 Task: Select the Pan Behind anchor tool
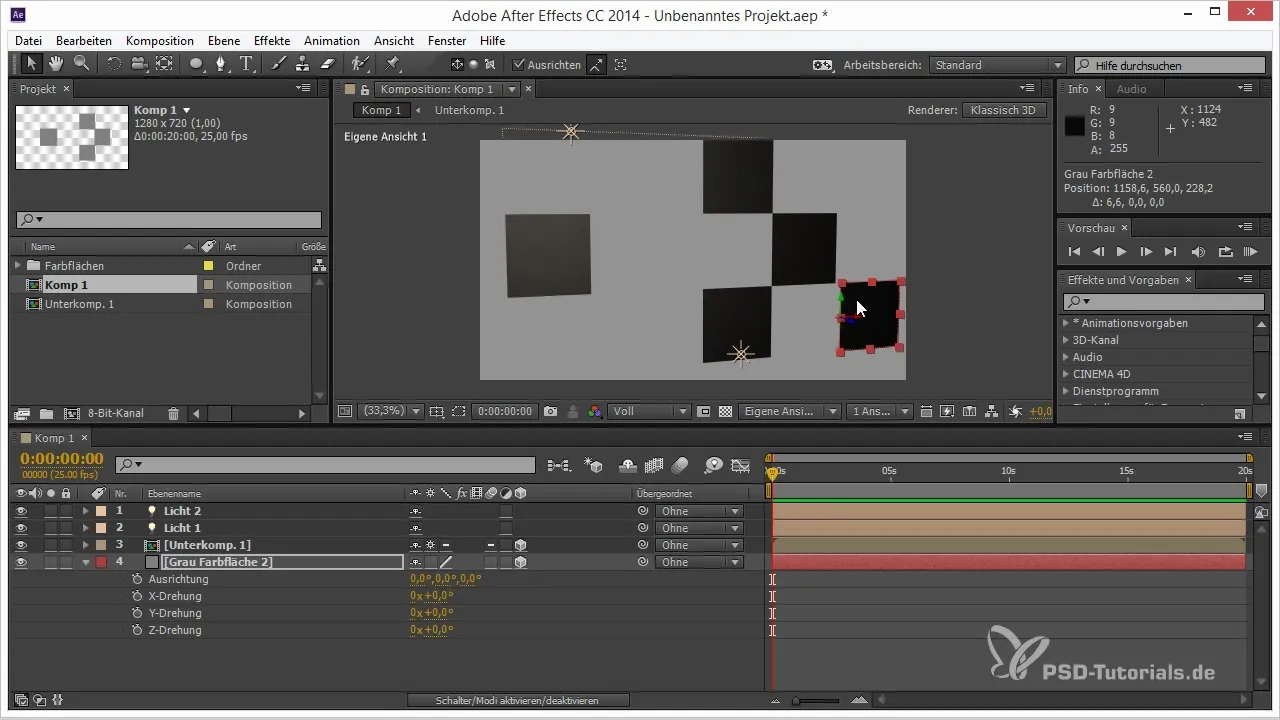click(x=163, y=64)
